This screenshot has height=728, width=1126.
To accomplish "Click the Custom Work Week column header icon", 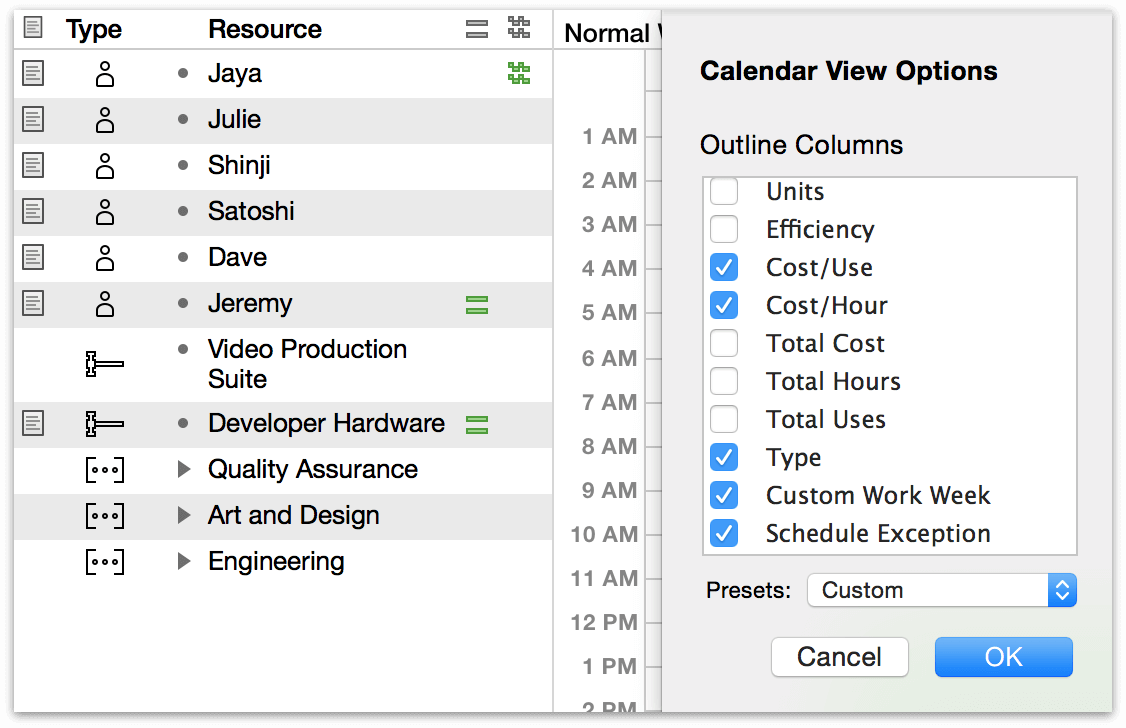I will (477, 29).
